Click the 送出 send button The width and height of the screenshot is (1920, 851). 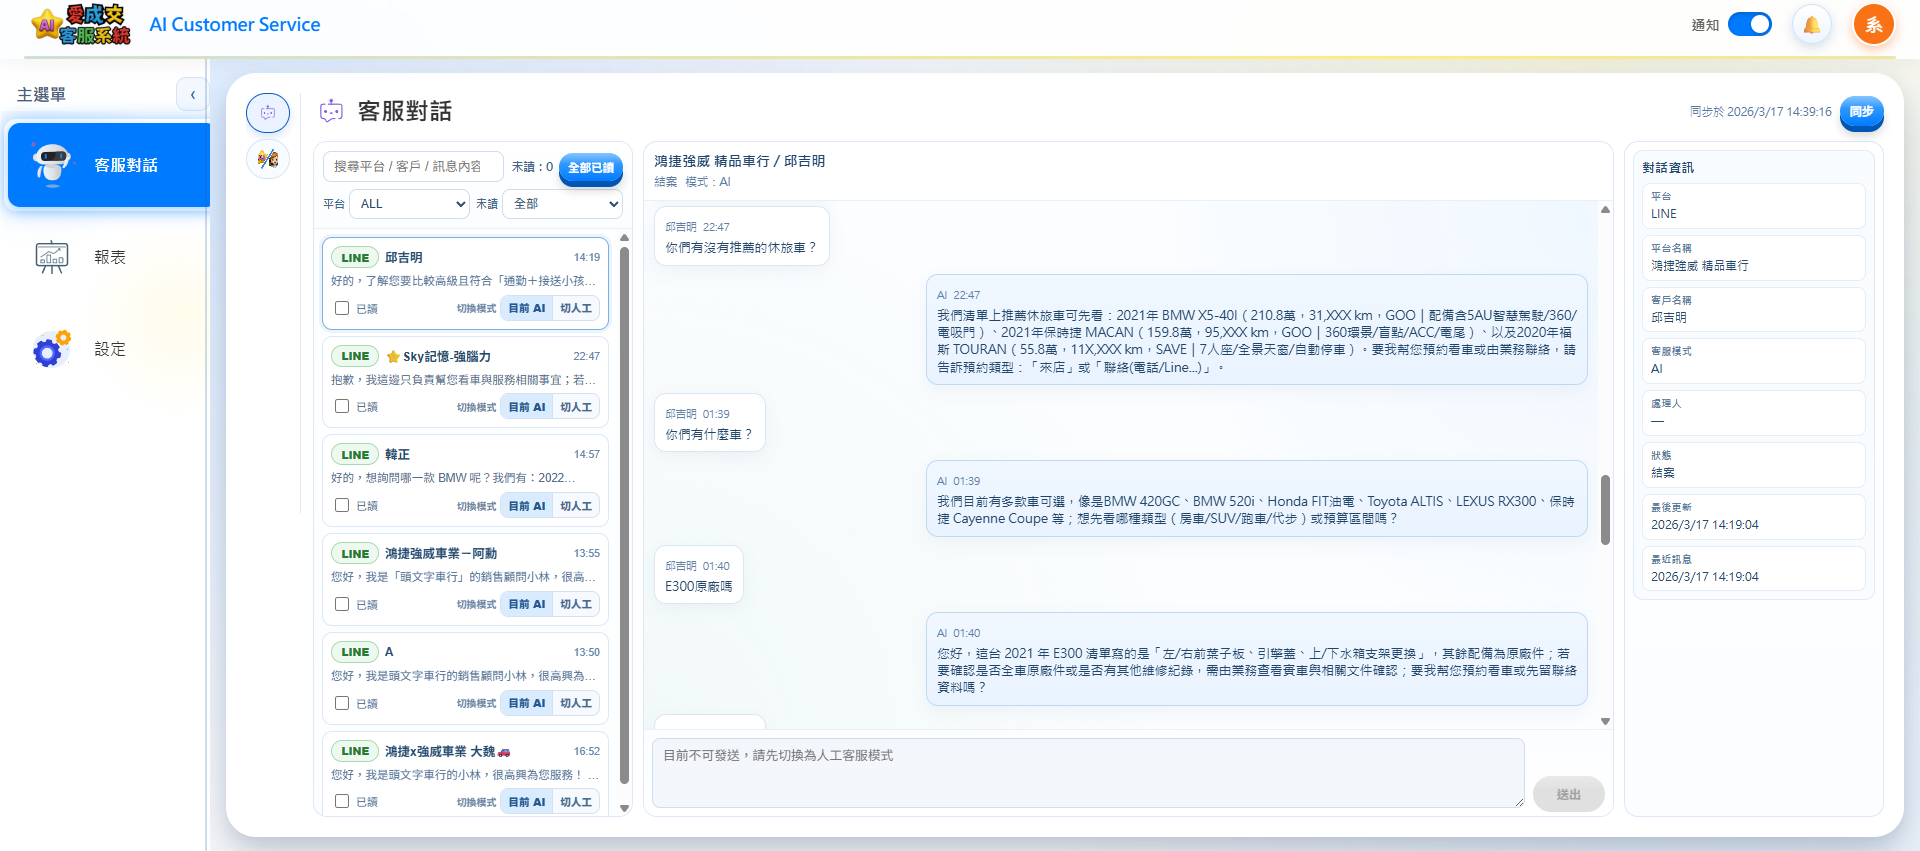click(1568, 794)
